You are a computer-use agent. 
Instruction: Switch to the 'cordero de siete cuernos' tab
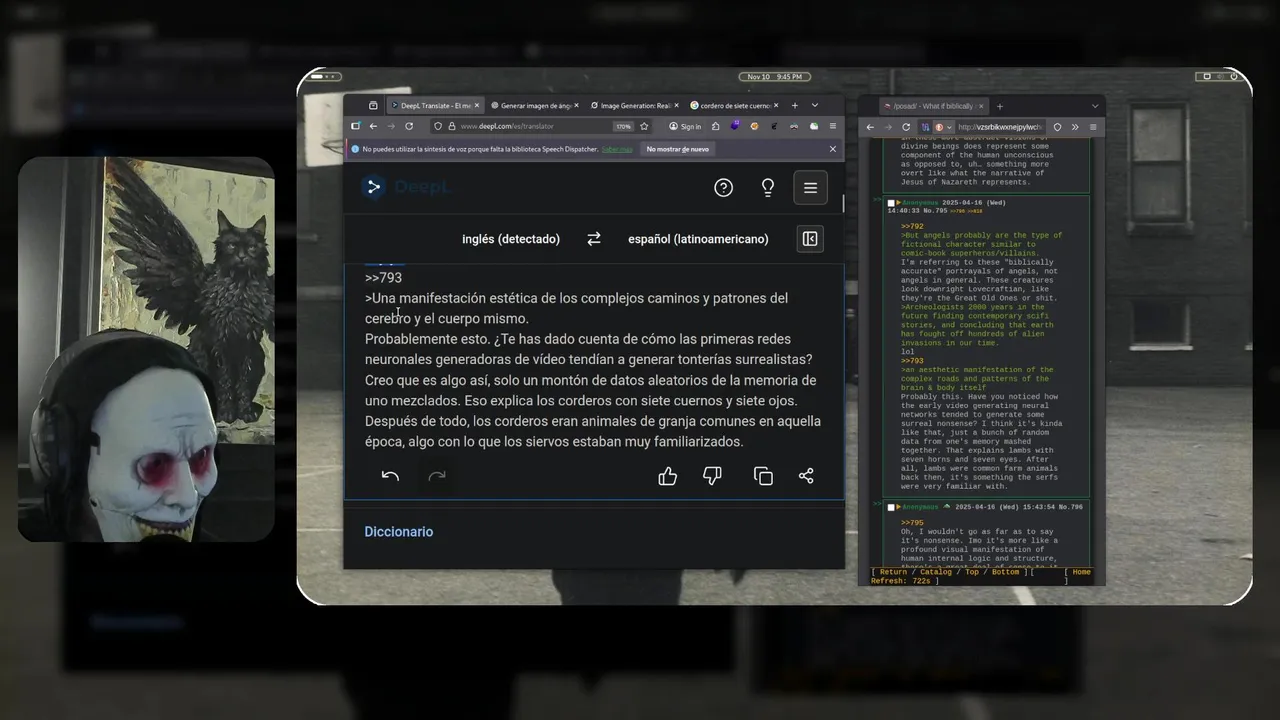733,105
